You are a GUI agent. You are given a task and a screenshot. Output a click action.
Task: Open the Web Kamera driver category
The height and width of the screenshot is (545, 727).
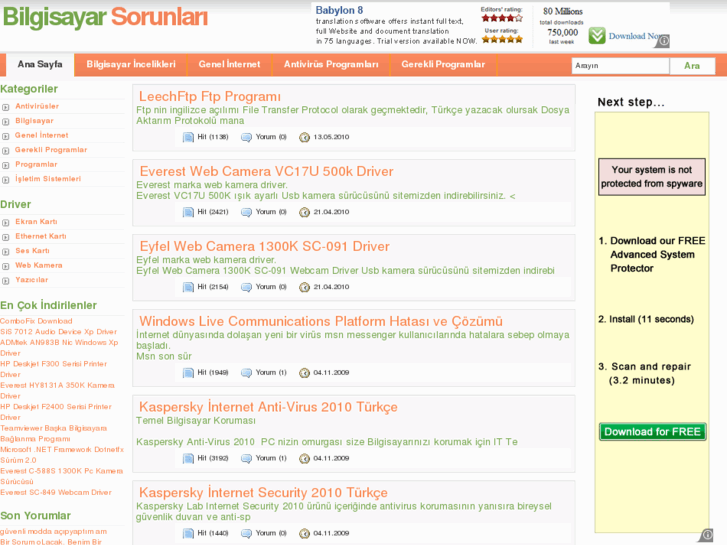pyautogui.click(x=39, y=265)
